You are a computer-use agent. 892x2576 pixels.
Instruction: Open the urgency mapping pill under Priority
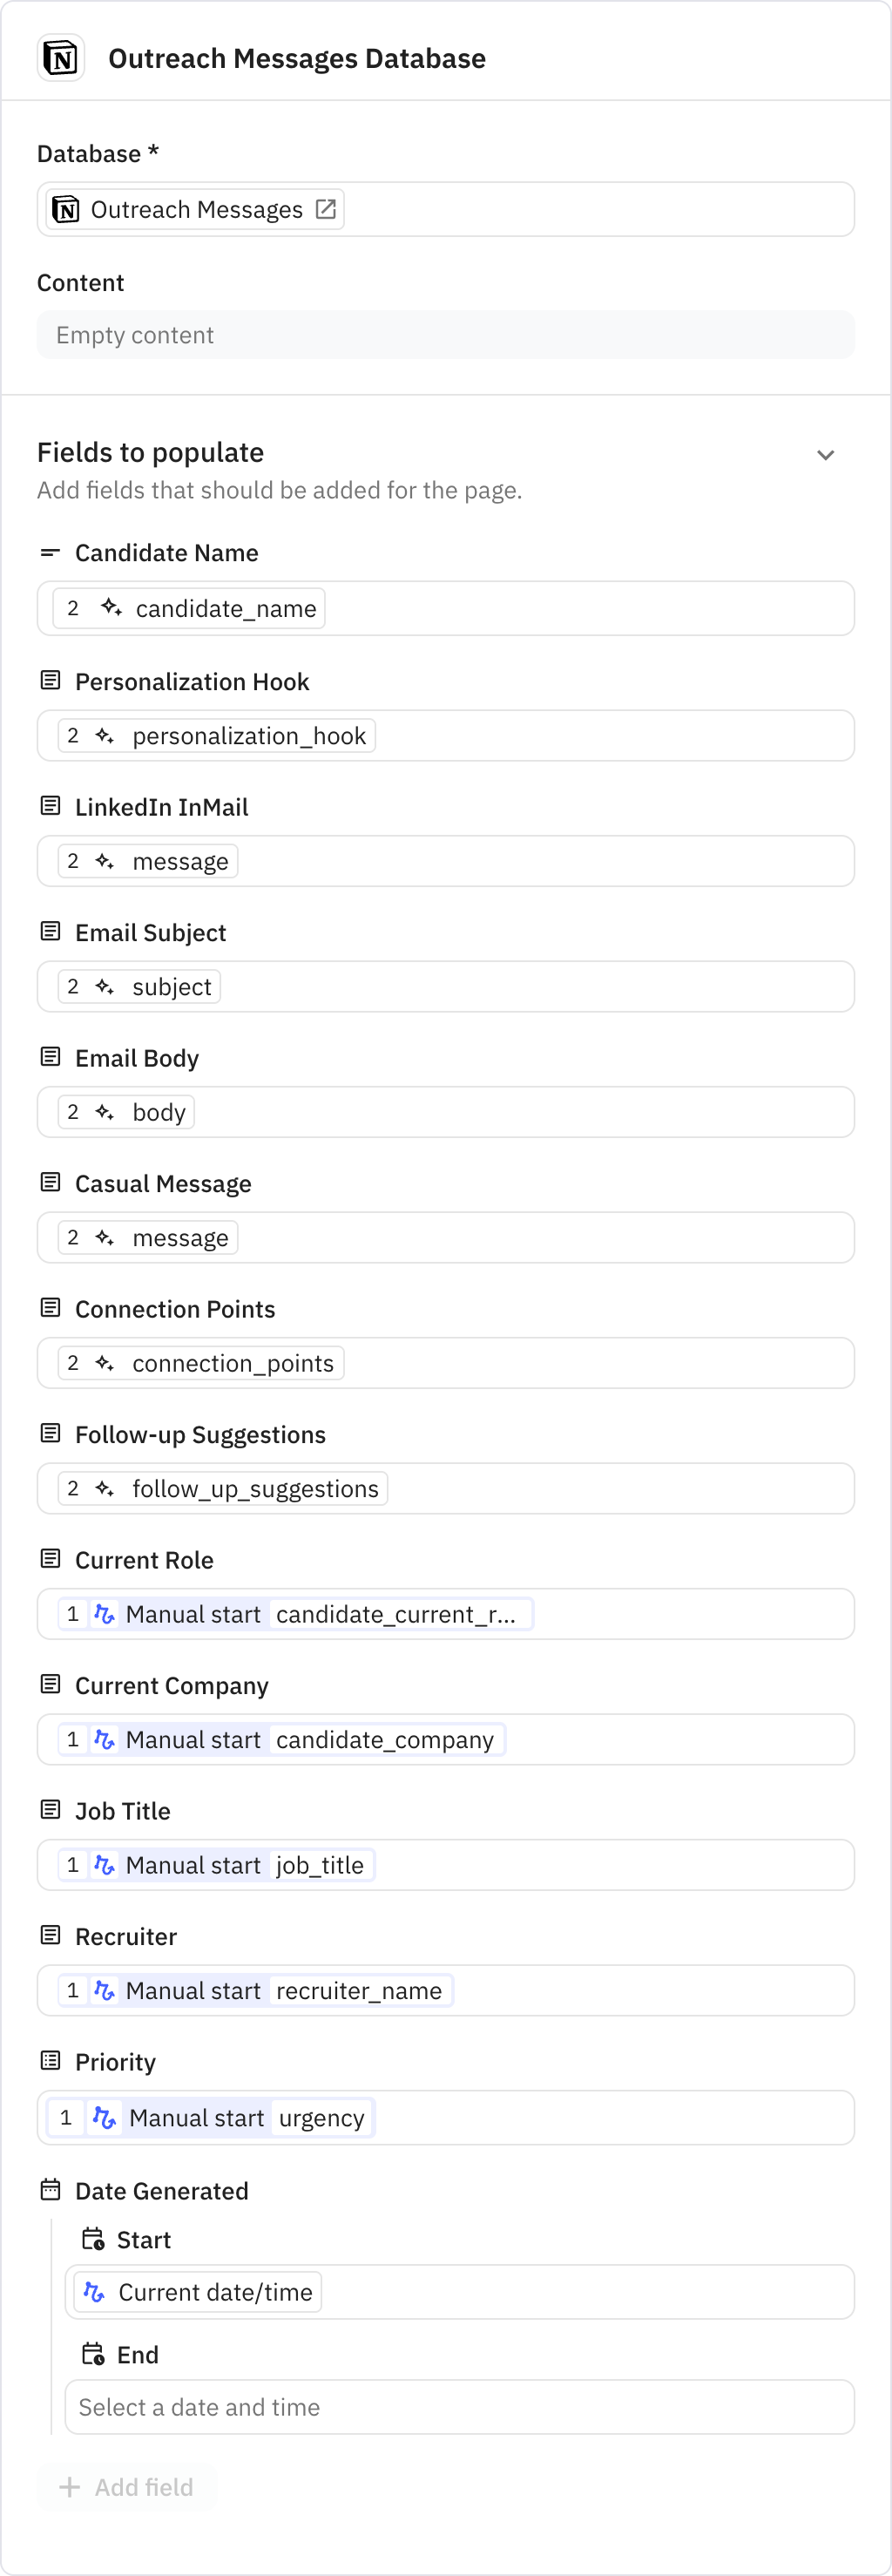point(208,2118)
